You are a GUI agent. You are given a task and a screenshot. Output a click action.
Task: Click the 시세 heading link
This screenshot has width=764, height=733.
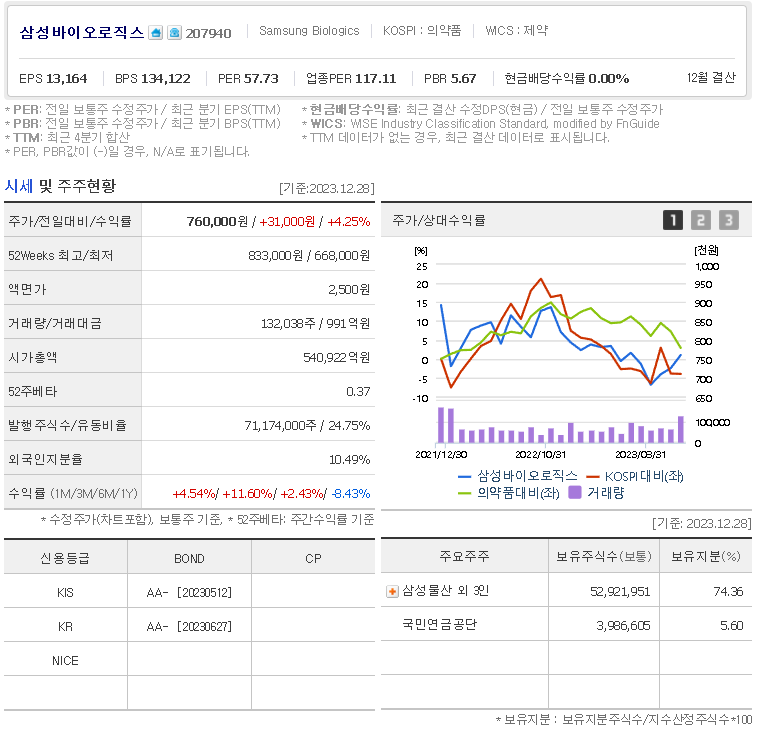pos(19,186)
